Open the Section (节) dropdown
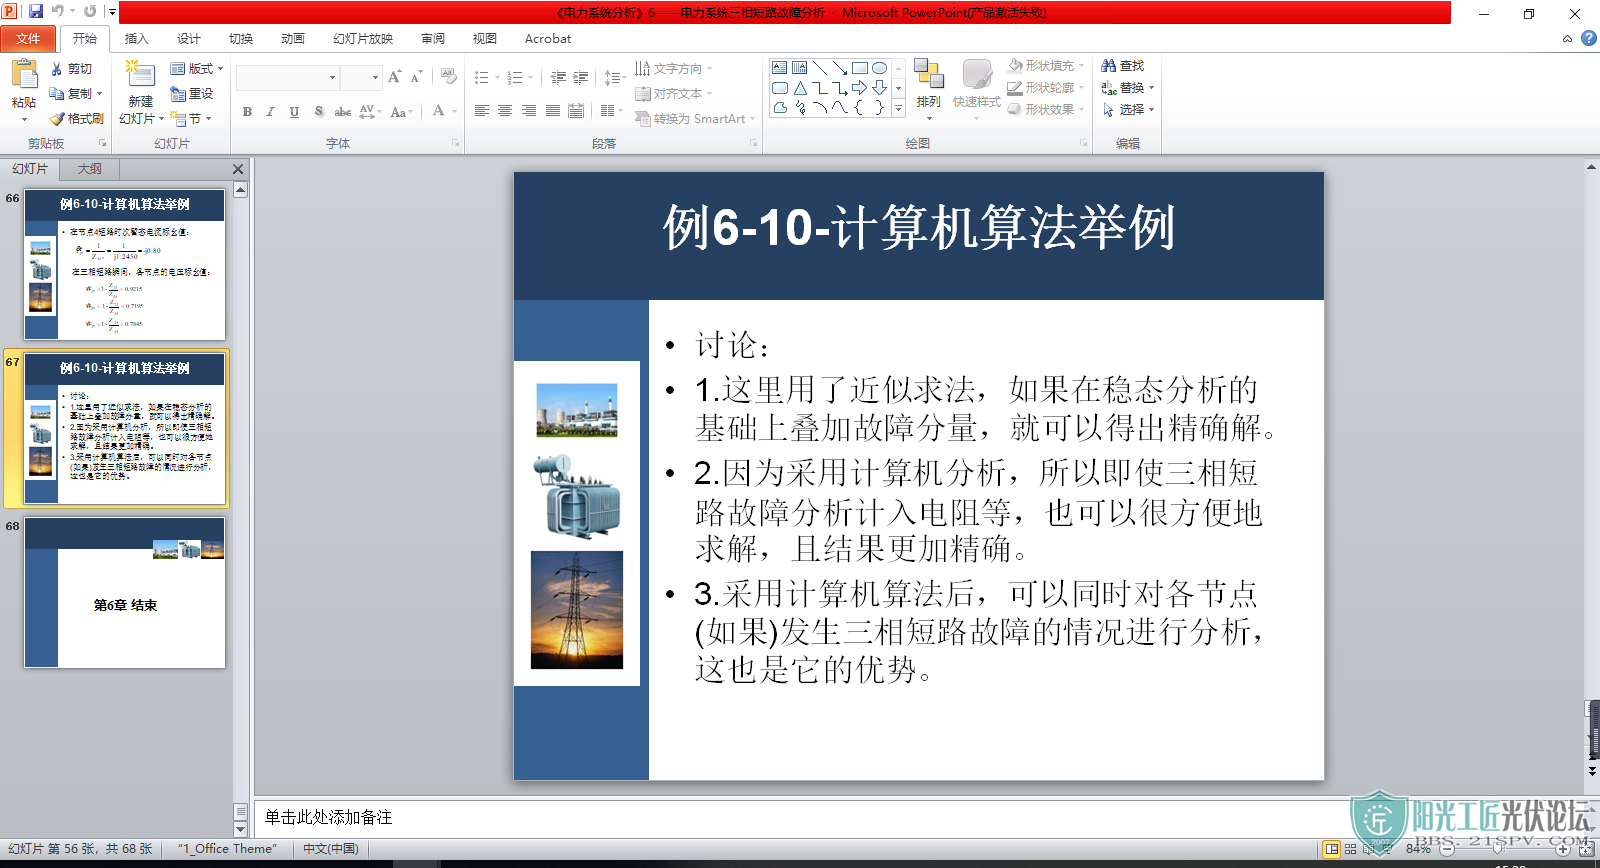This screenshot has width=1600, height=868. click(191, 118)
